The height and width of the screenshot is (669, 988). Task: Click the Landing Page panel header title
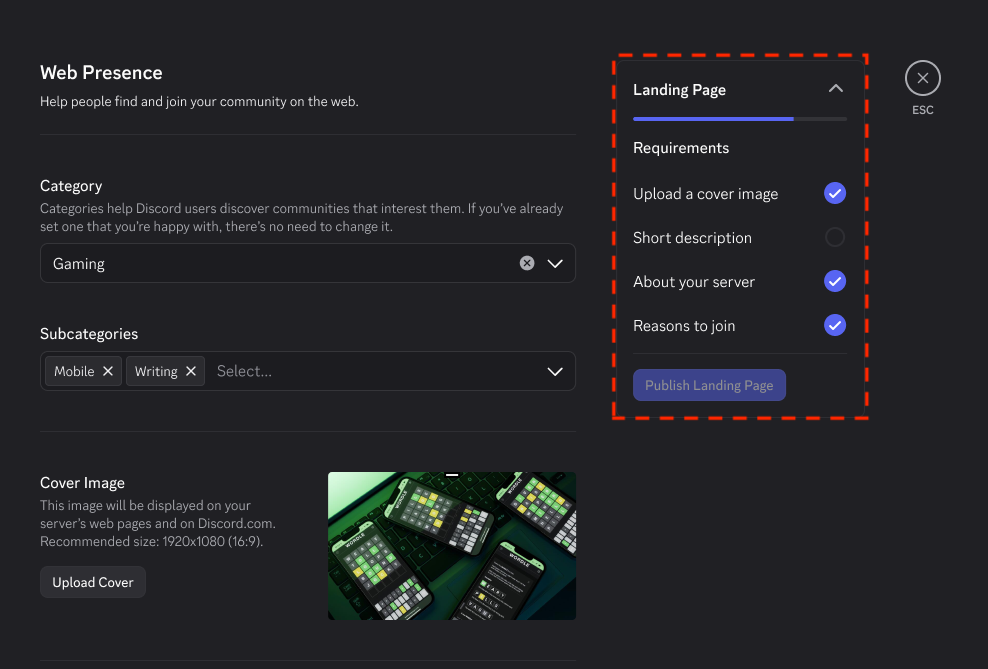(679, 89)
